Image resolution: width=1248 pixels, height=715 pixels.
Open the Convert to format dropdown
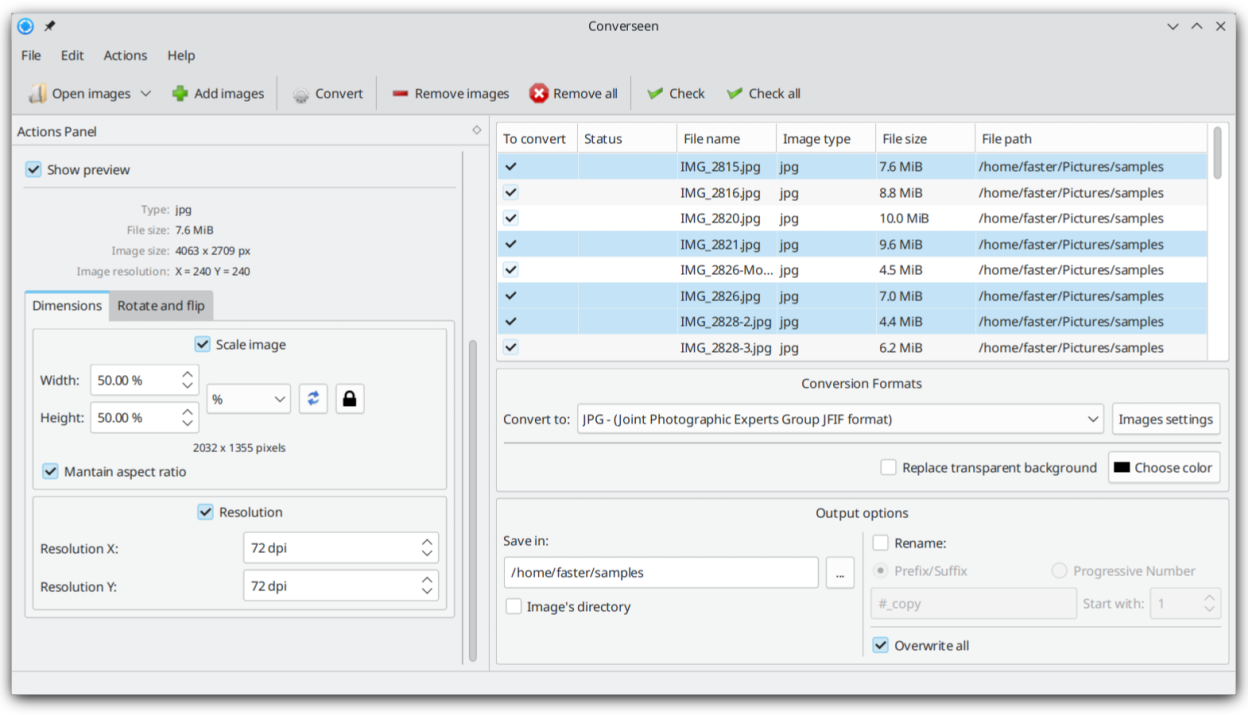[x=840, y=420]
